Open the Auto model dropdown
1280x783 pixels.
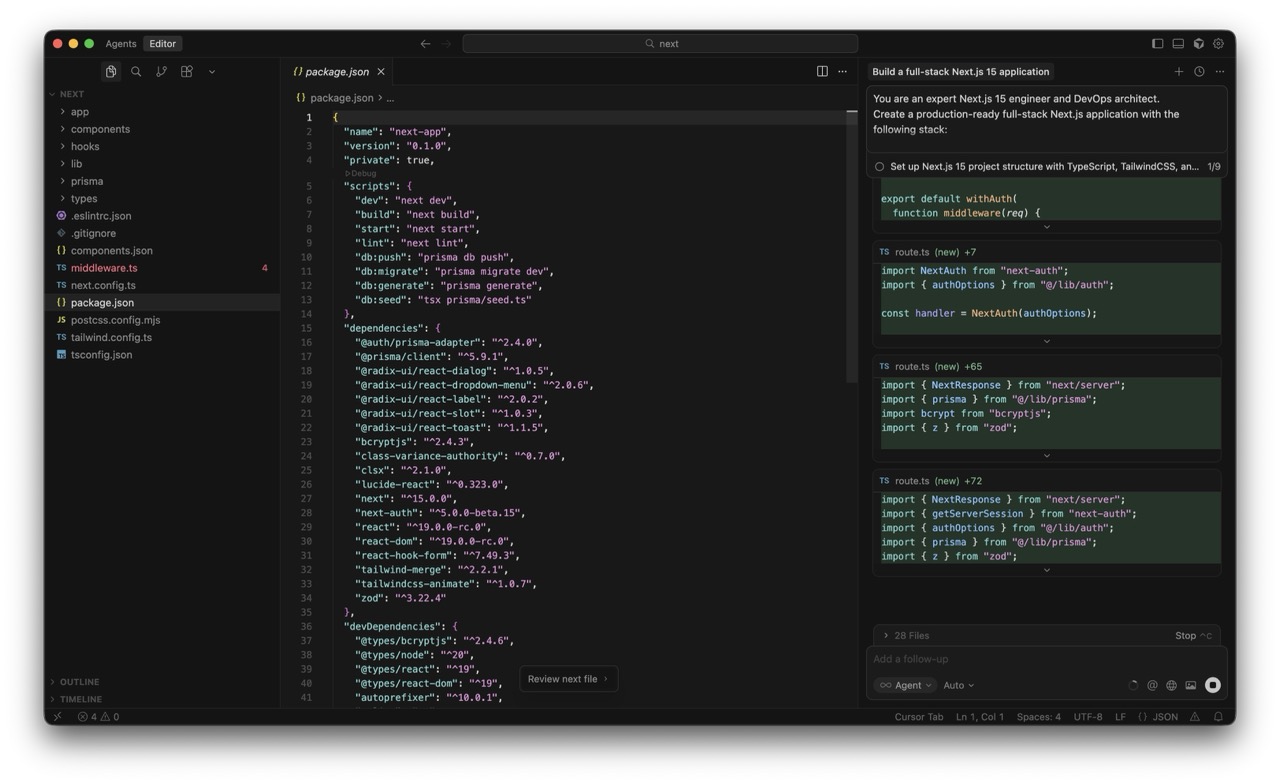[958, 685]
